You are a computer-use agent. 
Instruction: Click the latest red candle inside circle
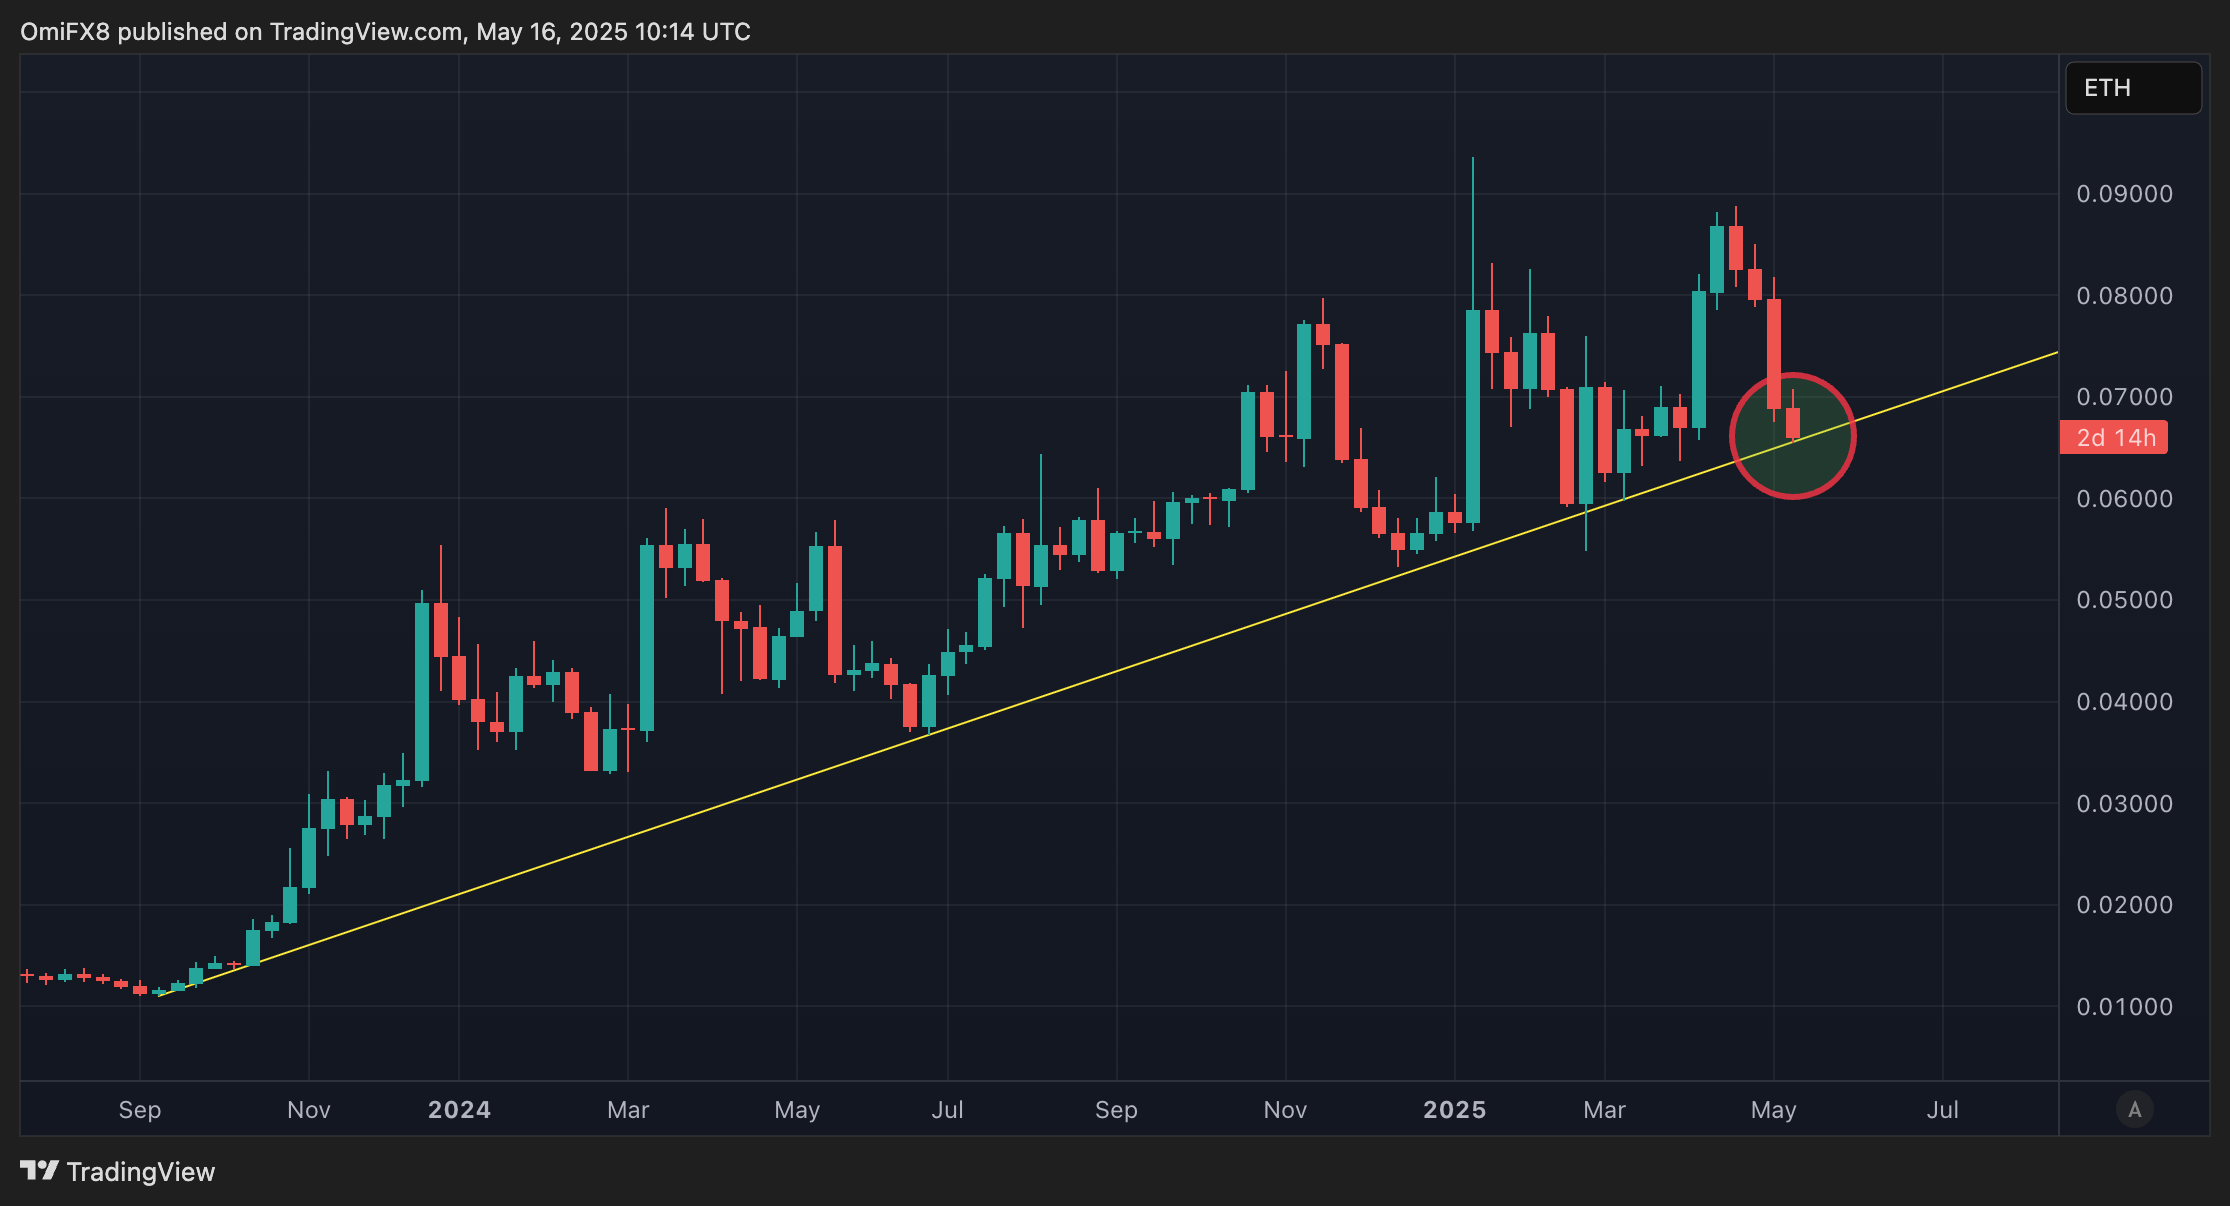coord(1793,422)
